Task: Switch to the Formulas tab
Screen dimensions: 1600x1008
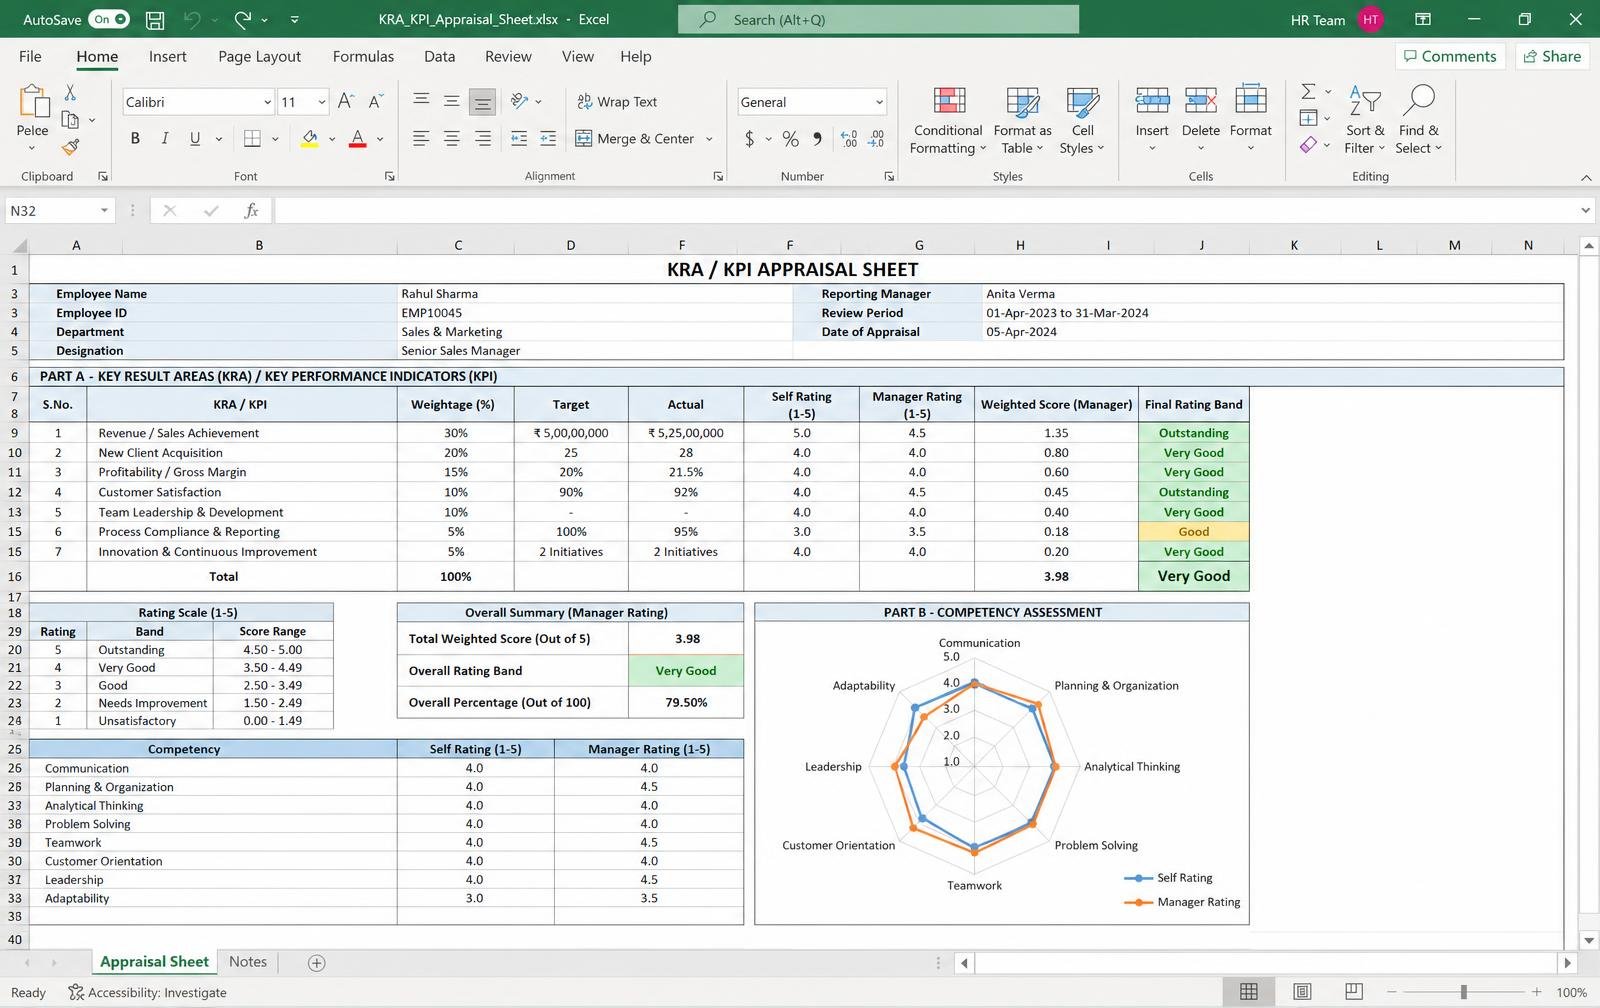Action: (363, 56)
